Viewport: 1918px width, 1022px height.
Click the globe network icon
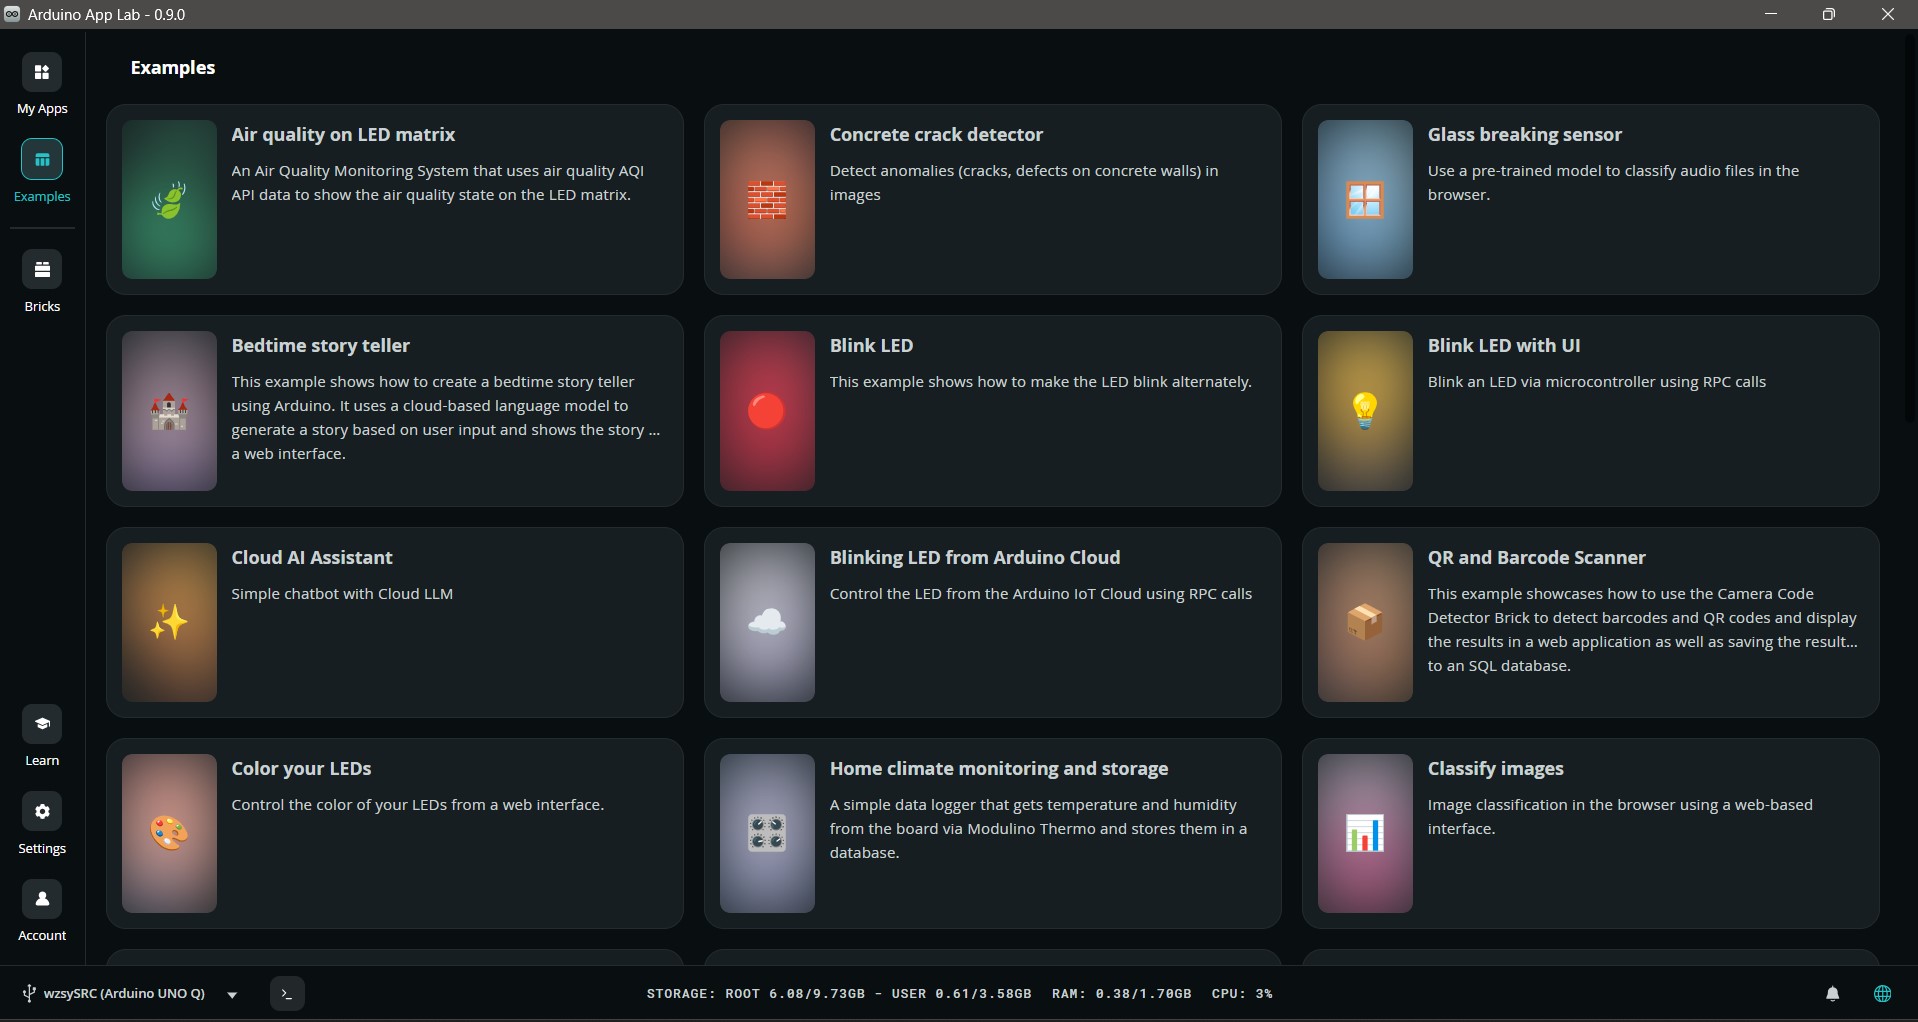point(1882,994)
